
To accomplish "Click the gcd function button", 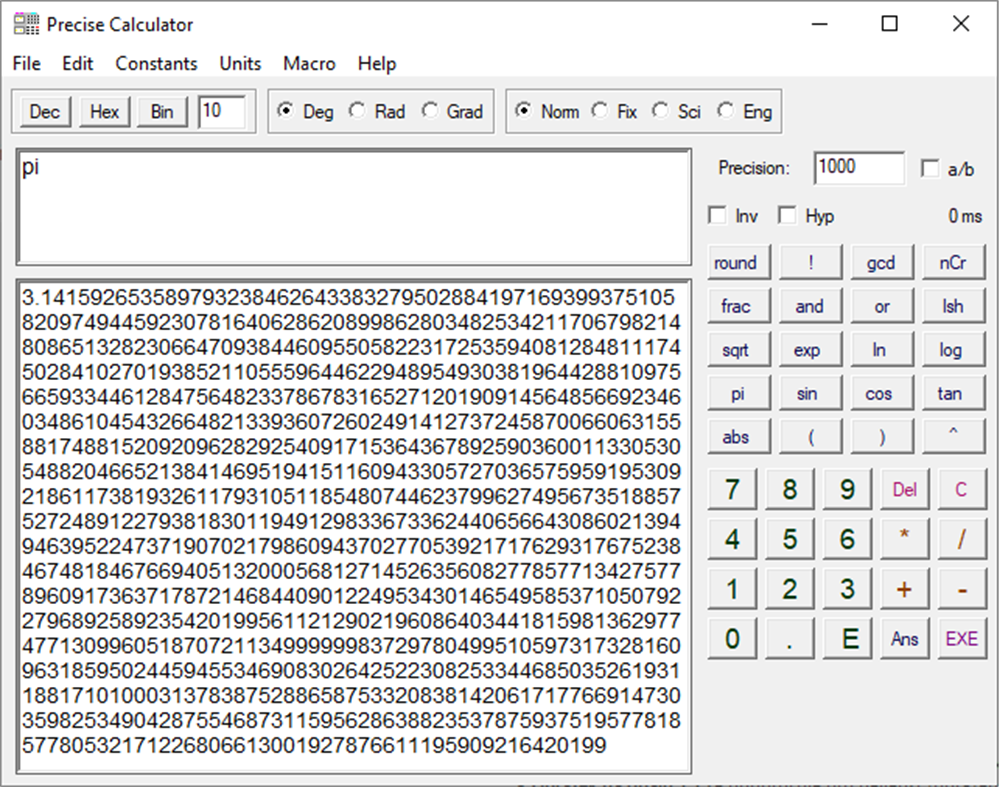I will tap(881, 261).
